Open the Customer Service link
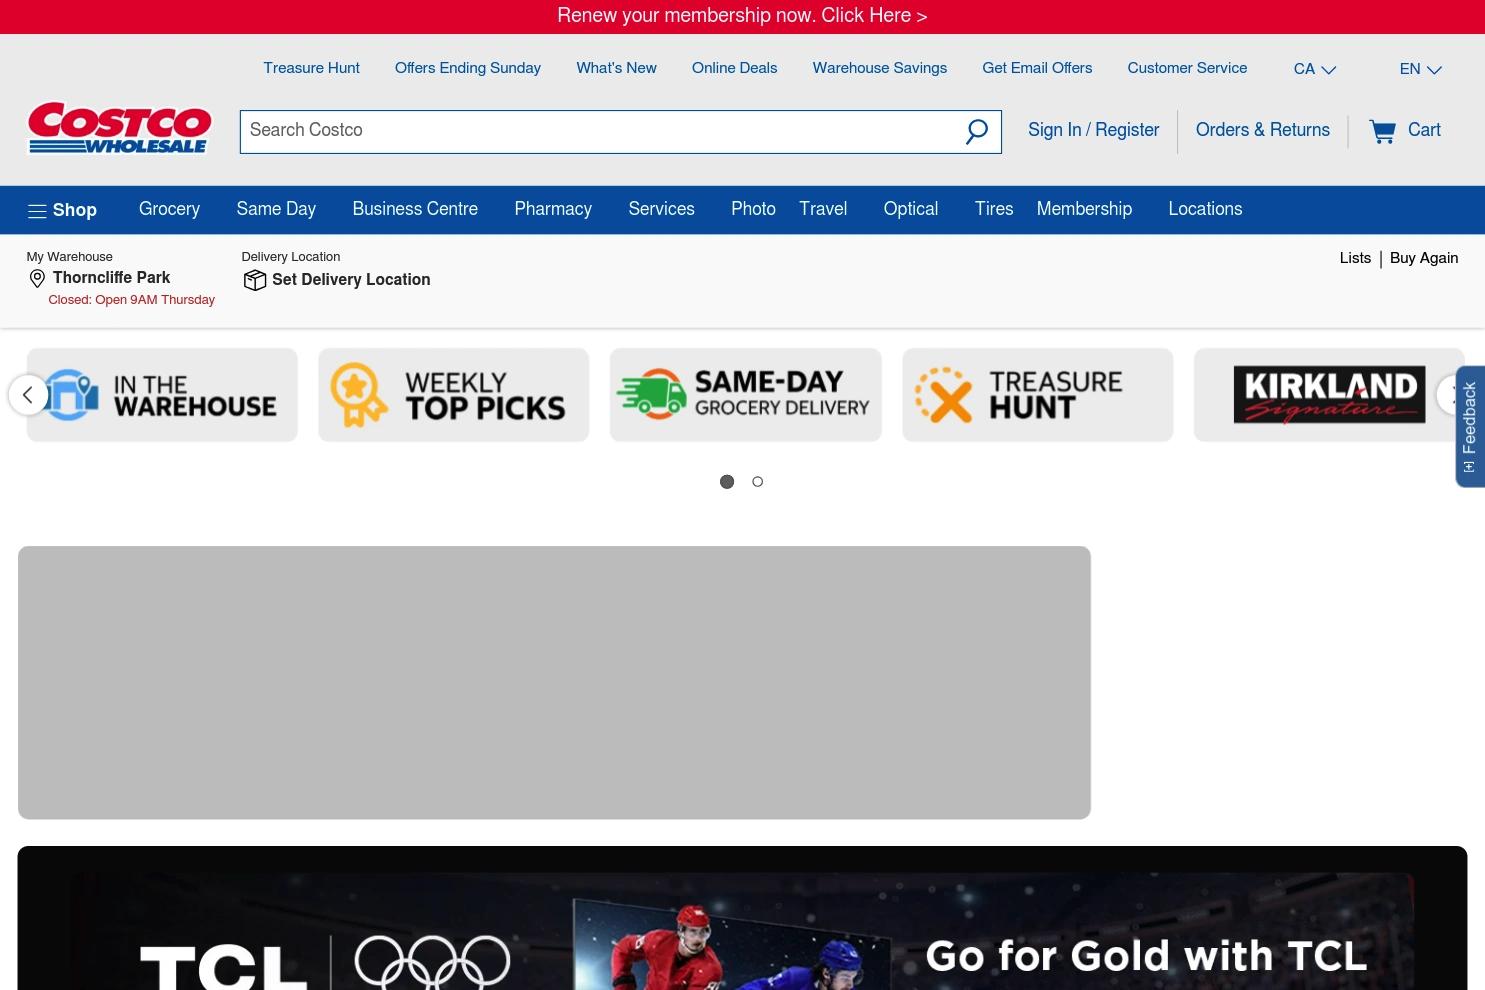Screen dimensions: 1485x990 (x=1187, y=68)
